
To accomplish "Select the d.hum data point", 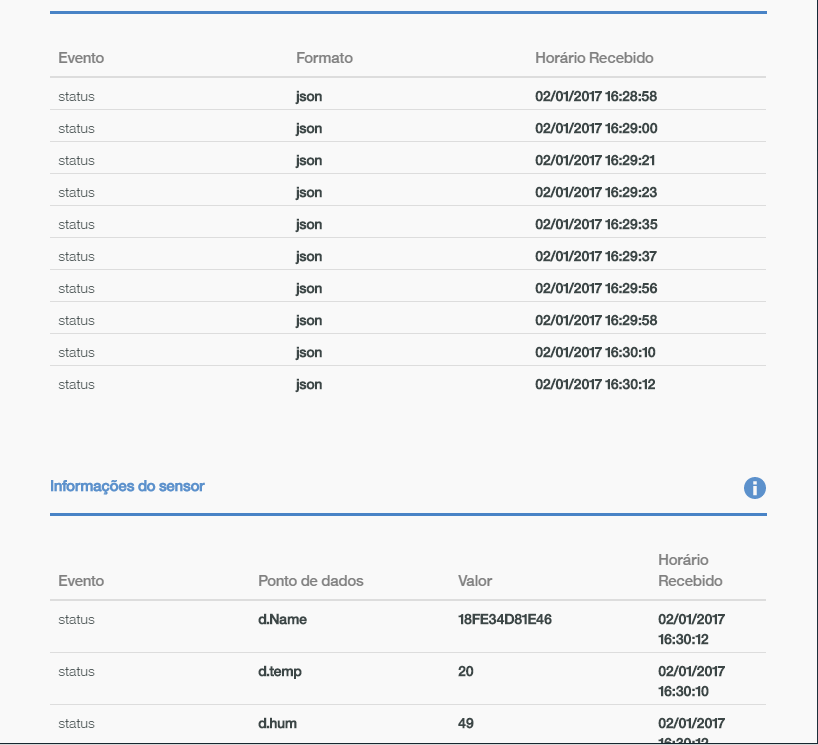I will click(x=277, y=724).
